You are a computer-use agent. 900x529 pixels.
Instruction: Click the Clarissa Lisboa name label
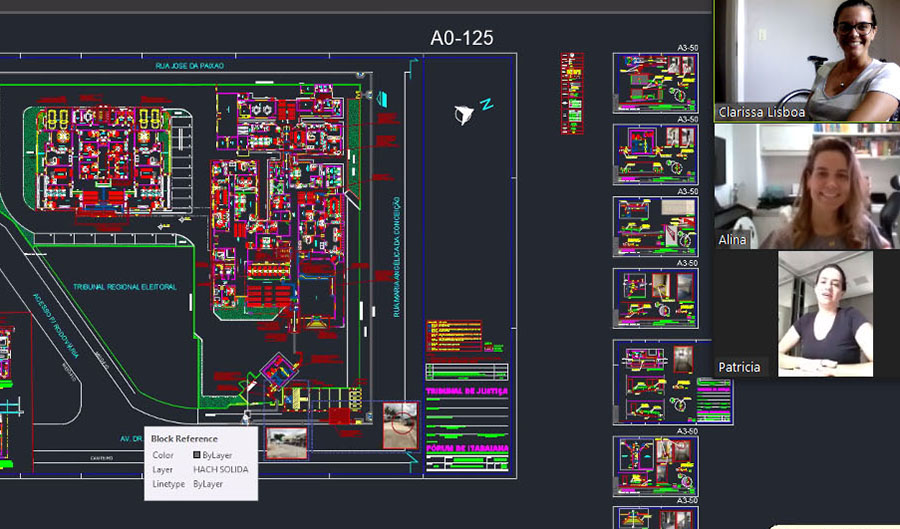pos(761,113)
